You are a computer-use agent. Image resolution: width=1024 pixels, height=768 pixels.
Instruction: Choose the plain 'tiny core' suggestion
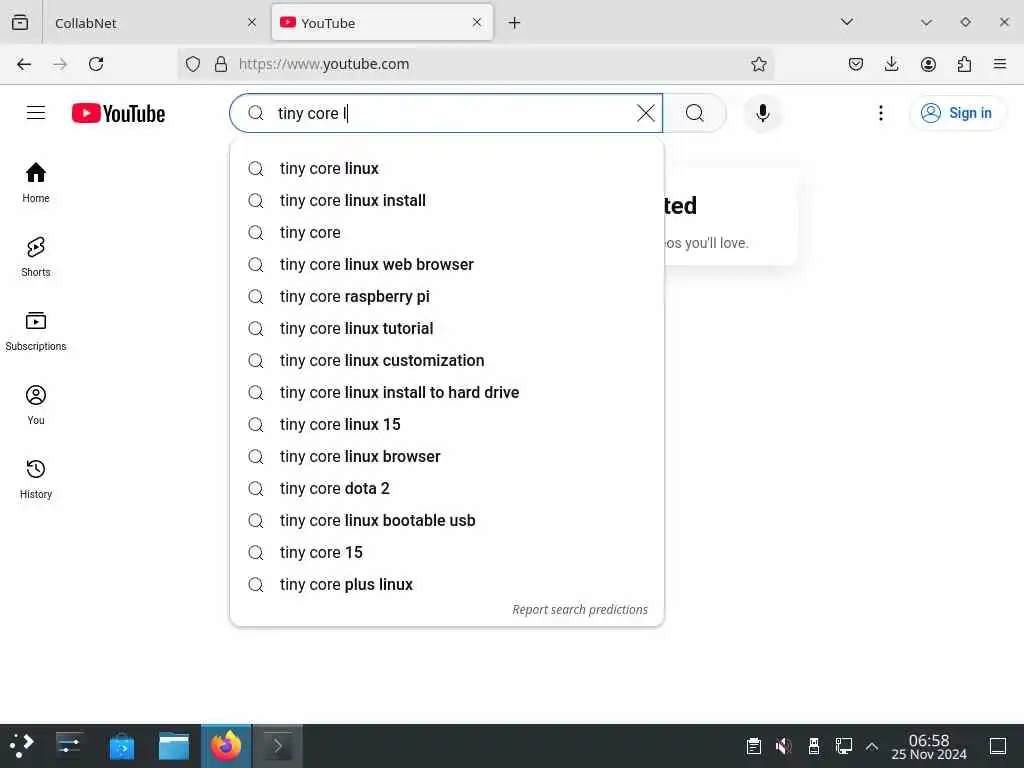(447, 232)
